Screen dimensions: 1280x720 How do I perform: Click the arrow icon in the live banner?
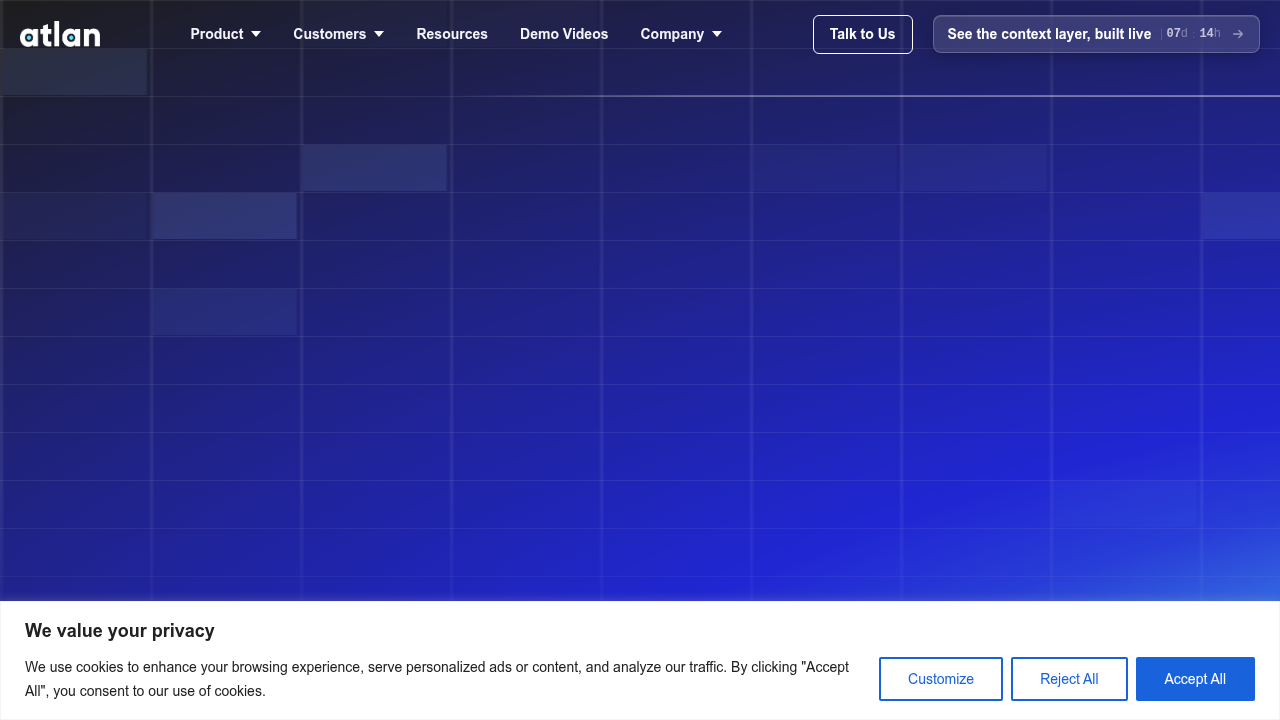[1238, 34]
